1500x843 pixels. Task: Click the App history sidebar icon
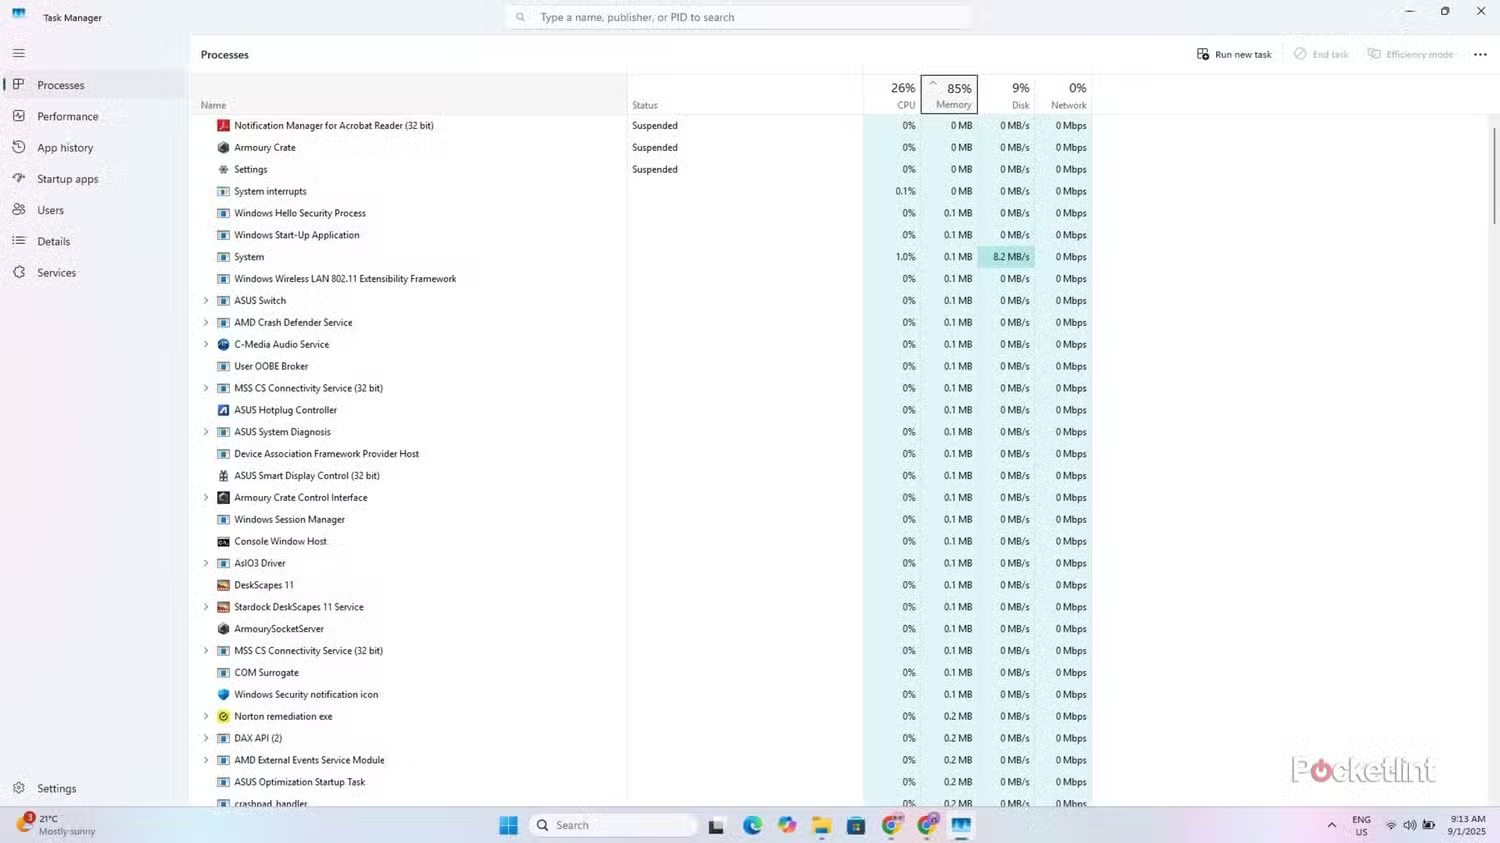point(19,147)
